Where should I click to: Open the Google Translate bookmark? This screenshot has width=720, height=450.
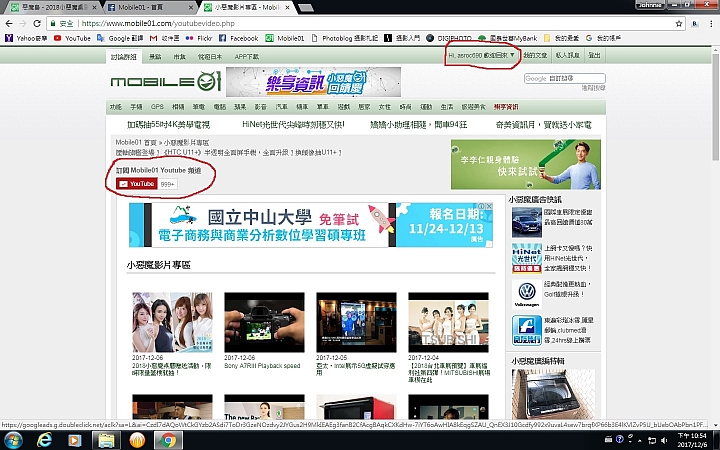pyautogui.click(x=120, y=38)
